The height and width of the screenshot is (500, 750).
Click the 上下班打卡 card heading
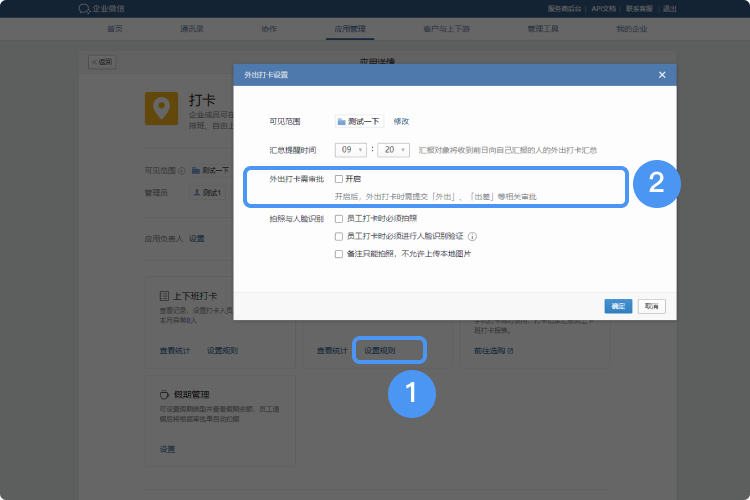pos(195,296)
